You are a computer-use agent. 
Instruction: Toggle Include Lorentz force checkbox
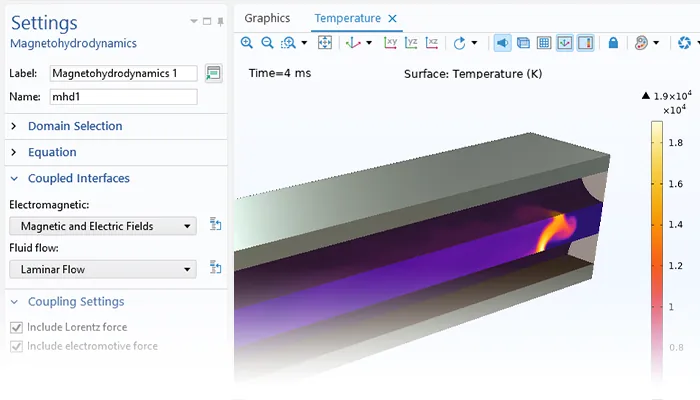(x=15, y=327)
